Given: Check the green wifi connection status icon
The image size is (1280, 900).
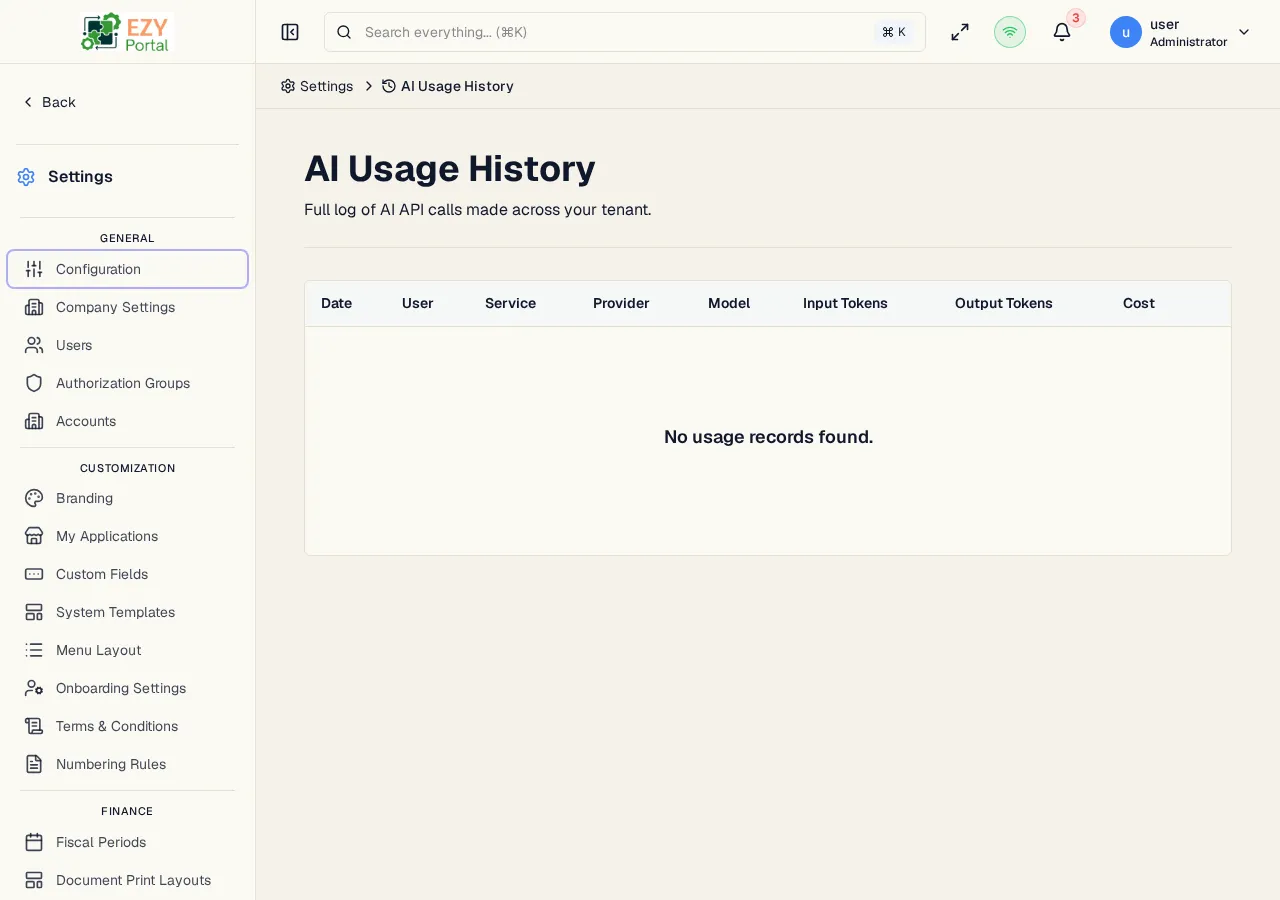Looking at the screenshot, I should [x=1010, y=32].
